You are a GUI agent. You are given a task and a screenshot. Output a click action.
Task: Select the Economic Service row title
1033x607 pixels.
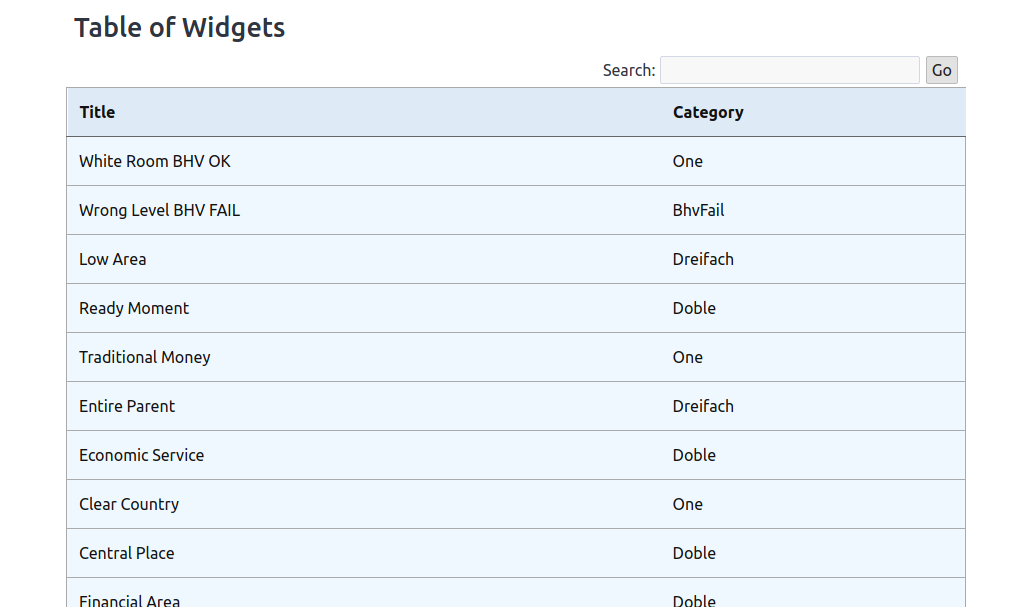(141, 455)
